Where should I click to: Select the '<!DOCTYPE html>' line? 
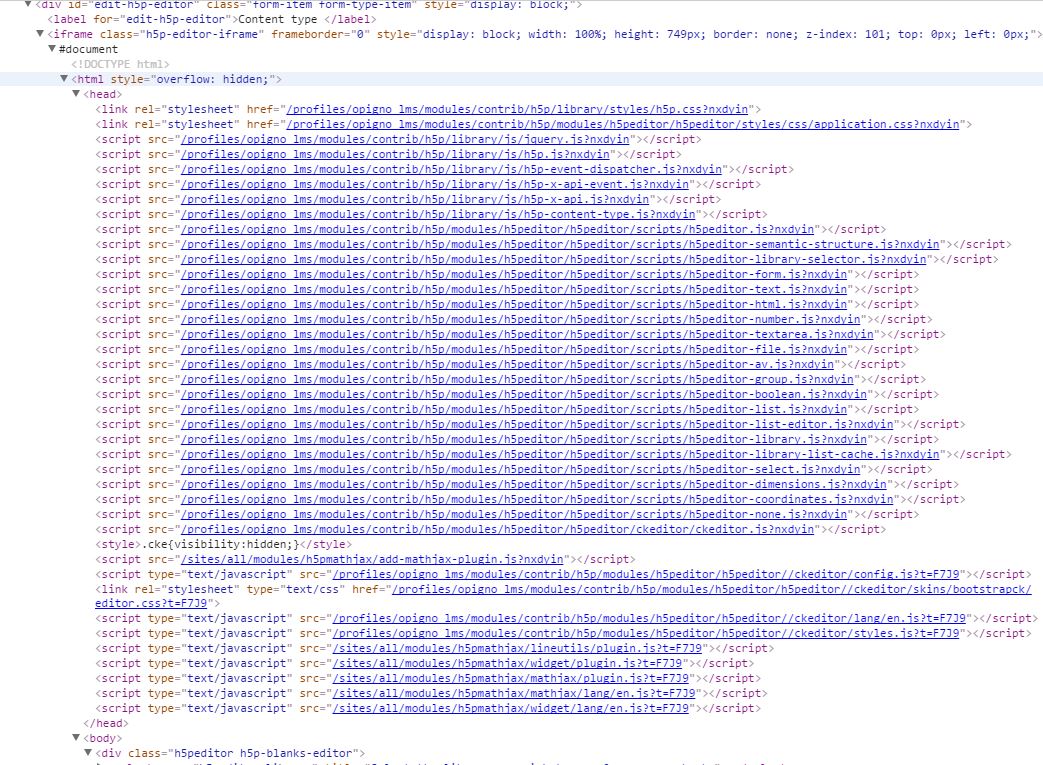pos(120,64)
